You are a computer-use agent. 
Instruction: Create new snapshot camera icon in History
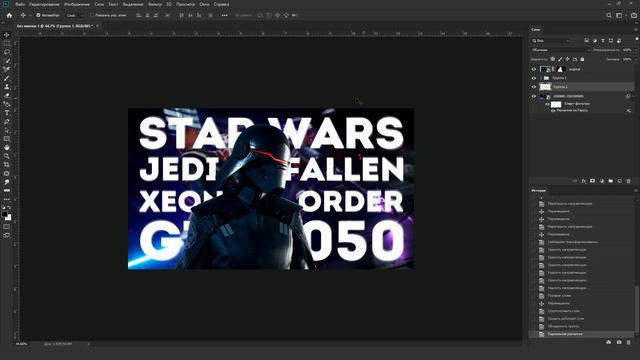(619, 342)
